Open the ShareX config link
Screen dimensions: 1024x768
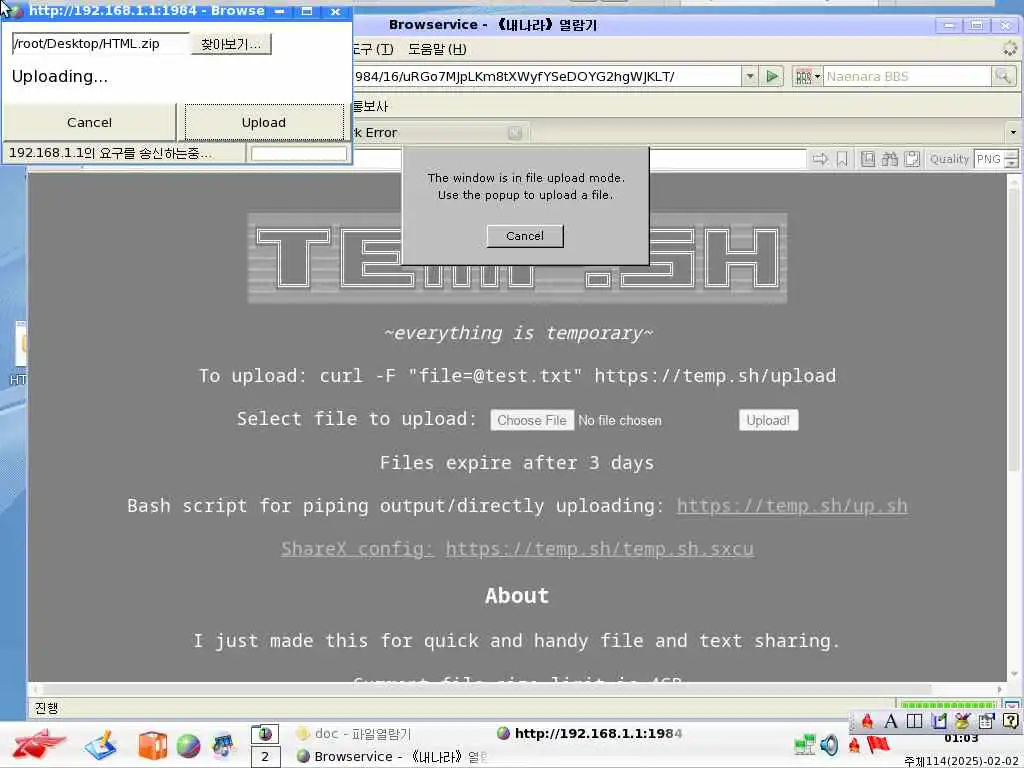pyautogui.click(x=357, y=549)
